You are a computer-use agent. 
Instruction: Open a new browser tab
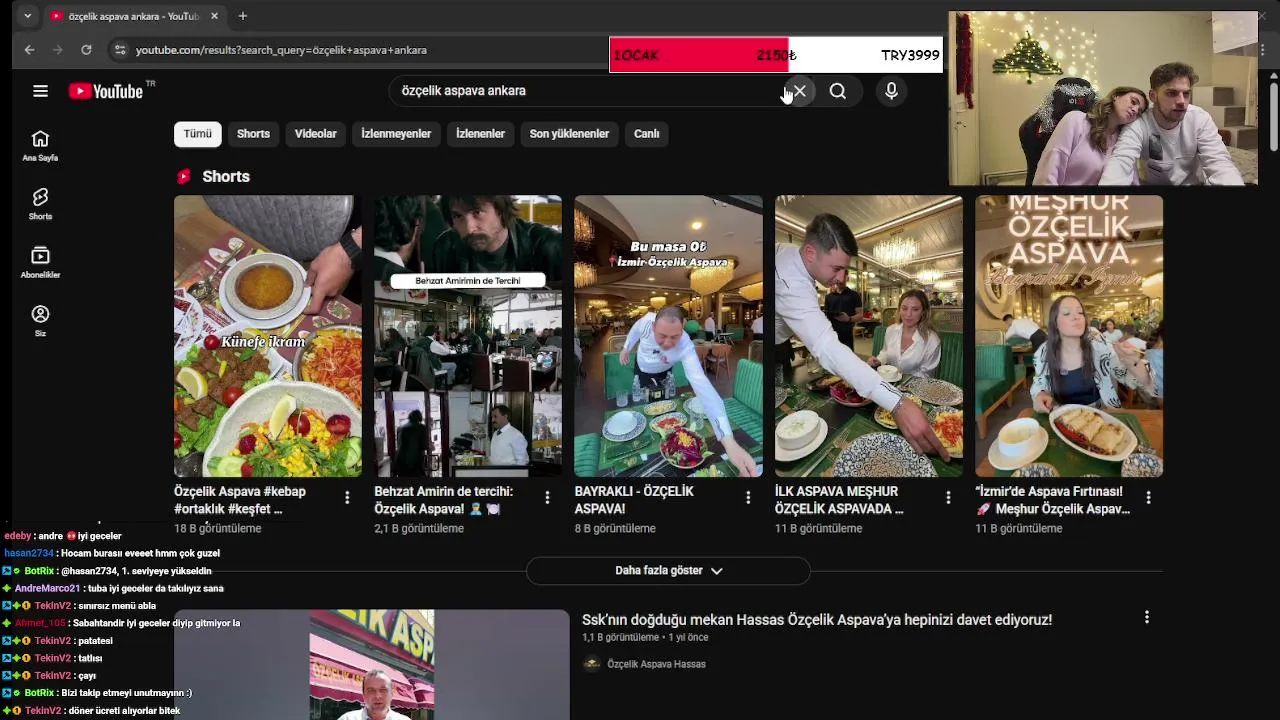[x=242, y=16]
